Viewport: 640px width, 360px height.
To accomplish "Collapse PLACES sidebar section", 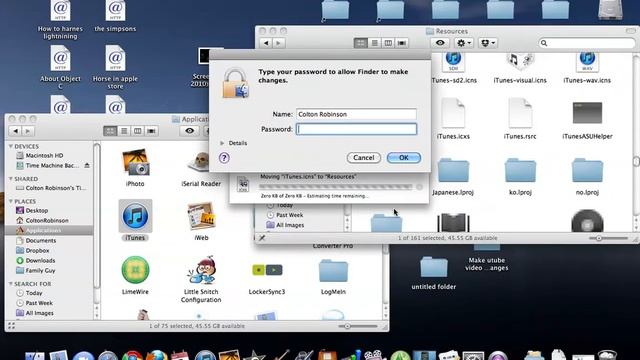I will click(11, 201).
